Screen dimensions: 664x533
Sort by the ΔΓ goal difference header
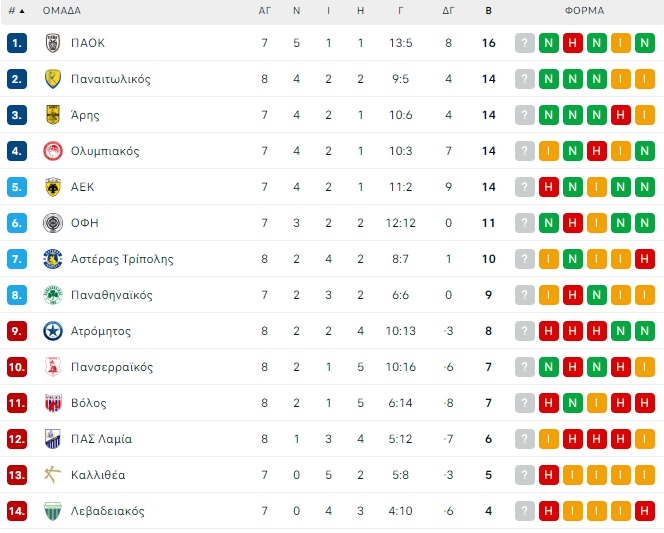(x=448, y=11)
